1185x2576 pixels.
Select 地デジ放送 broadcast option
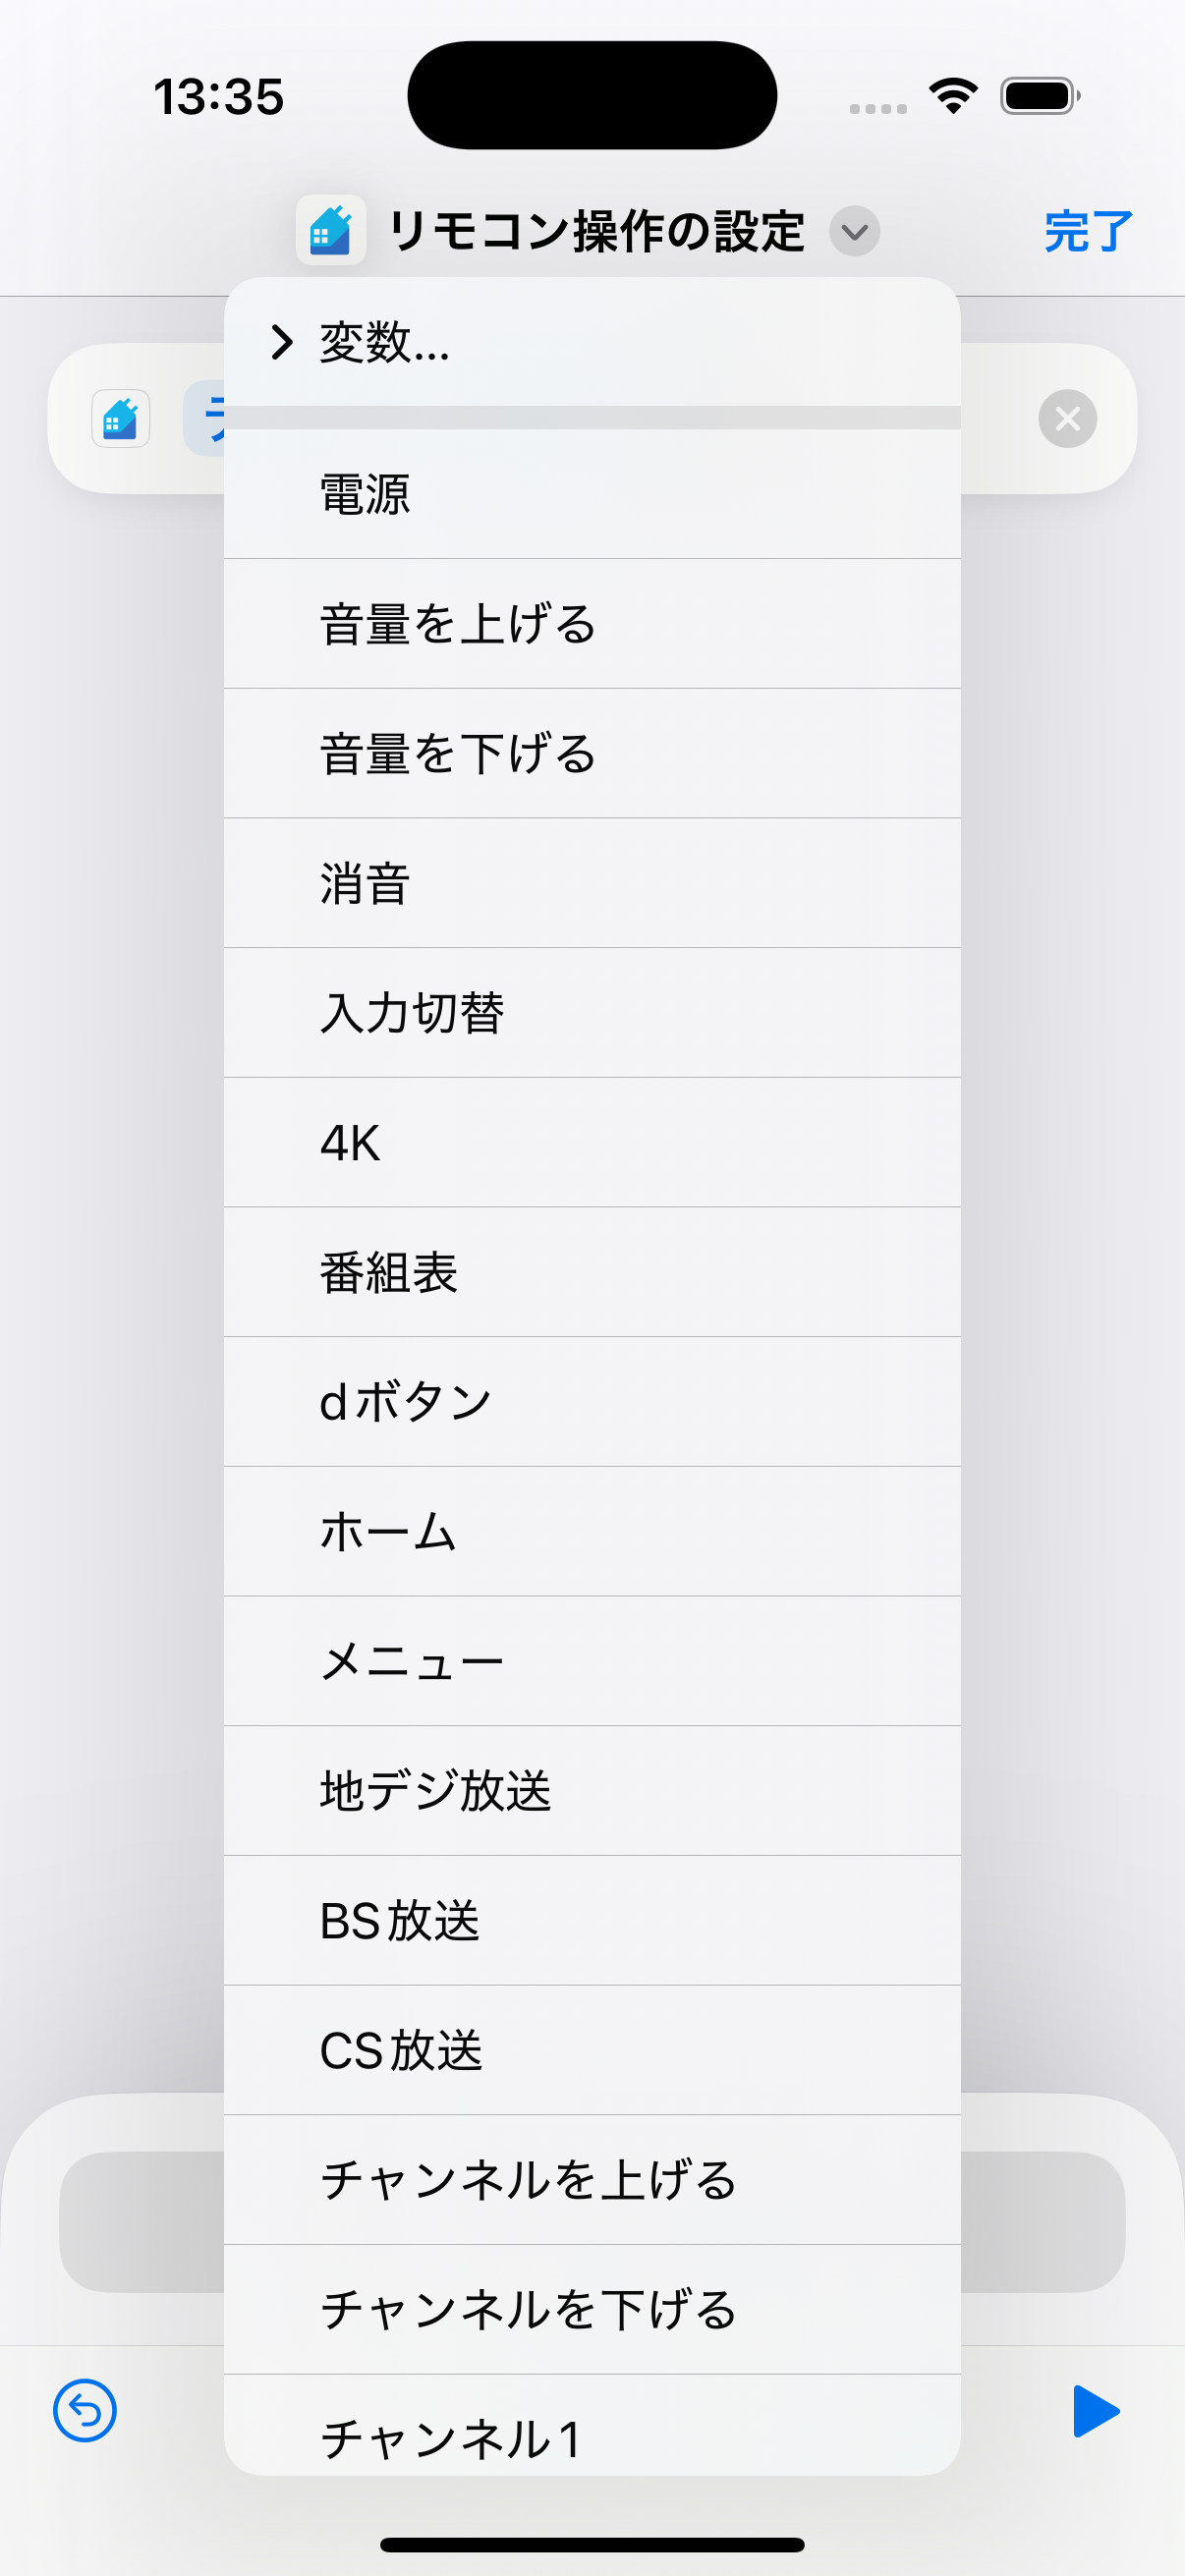click(592, 1791)
